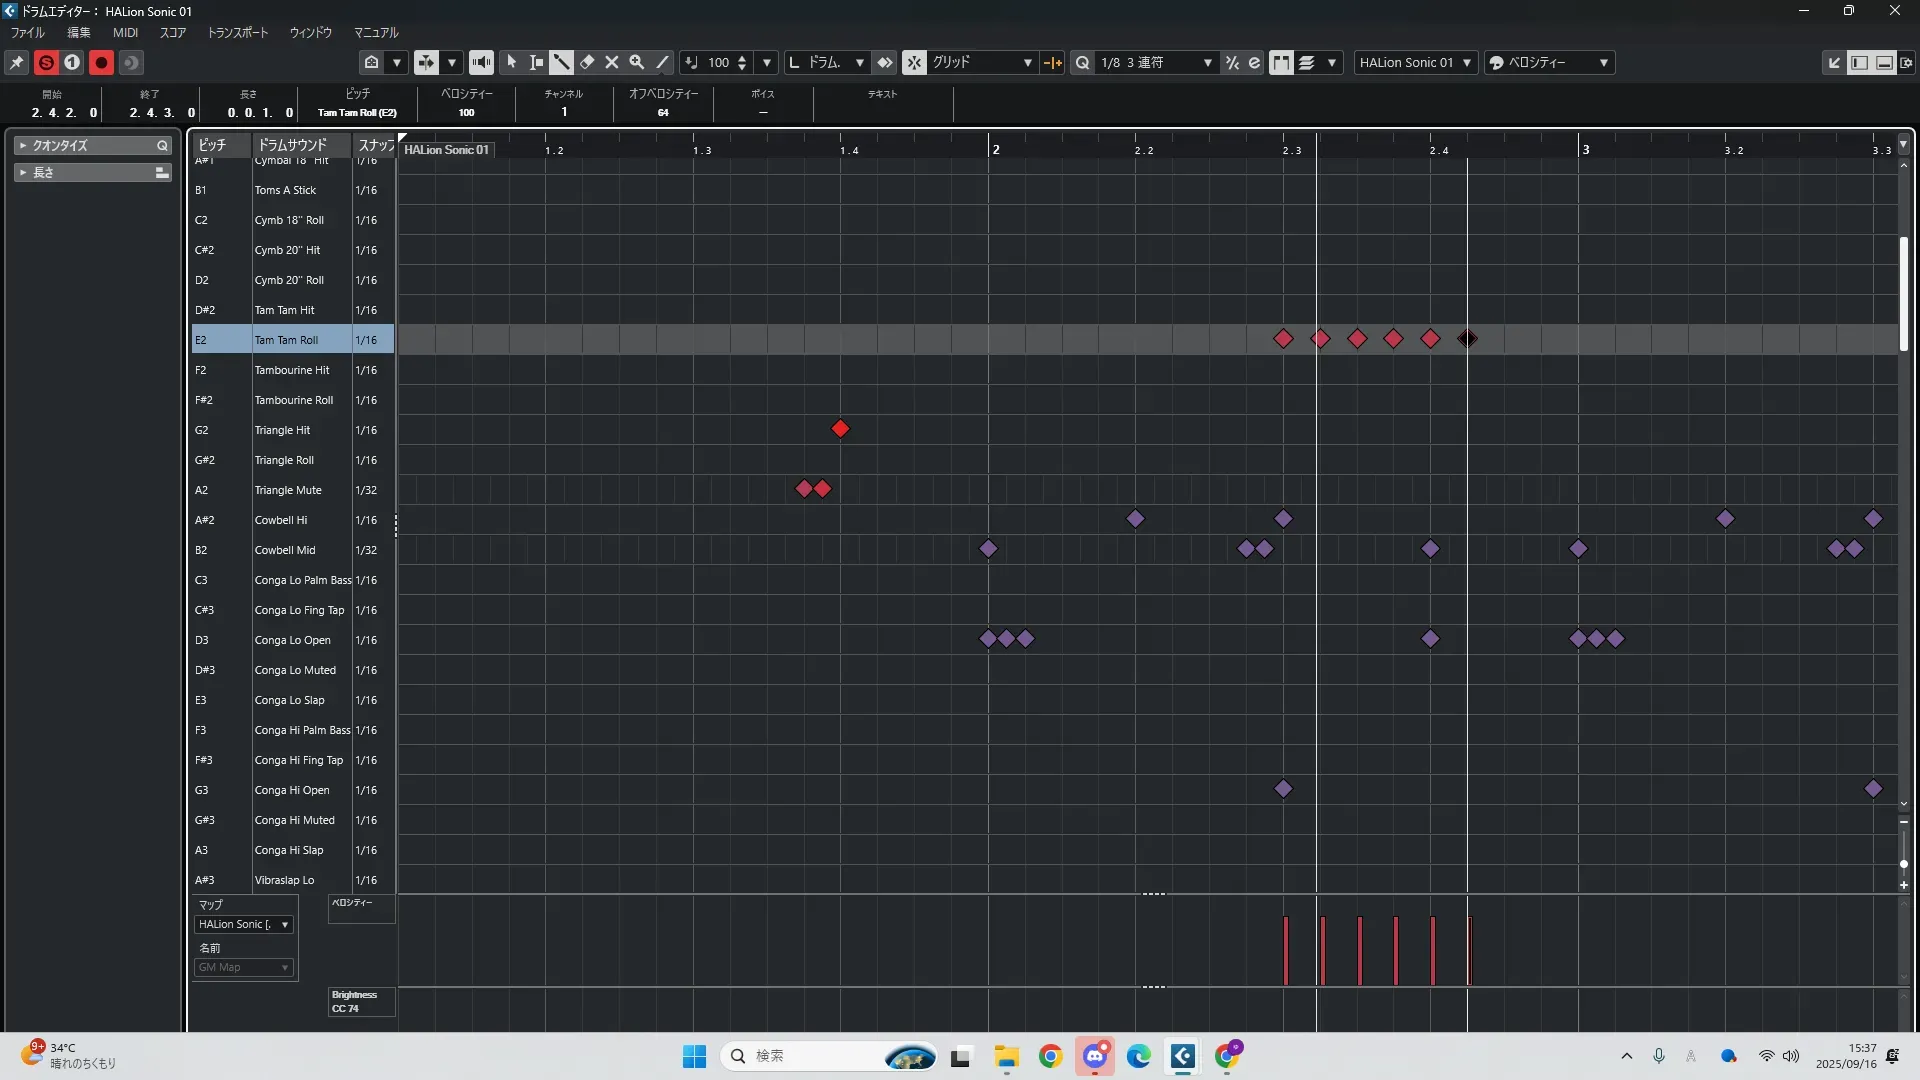Toggle the Record in Editor button
The height and width of the screenshot is (1080, 1920).
tap(101, 63)
